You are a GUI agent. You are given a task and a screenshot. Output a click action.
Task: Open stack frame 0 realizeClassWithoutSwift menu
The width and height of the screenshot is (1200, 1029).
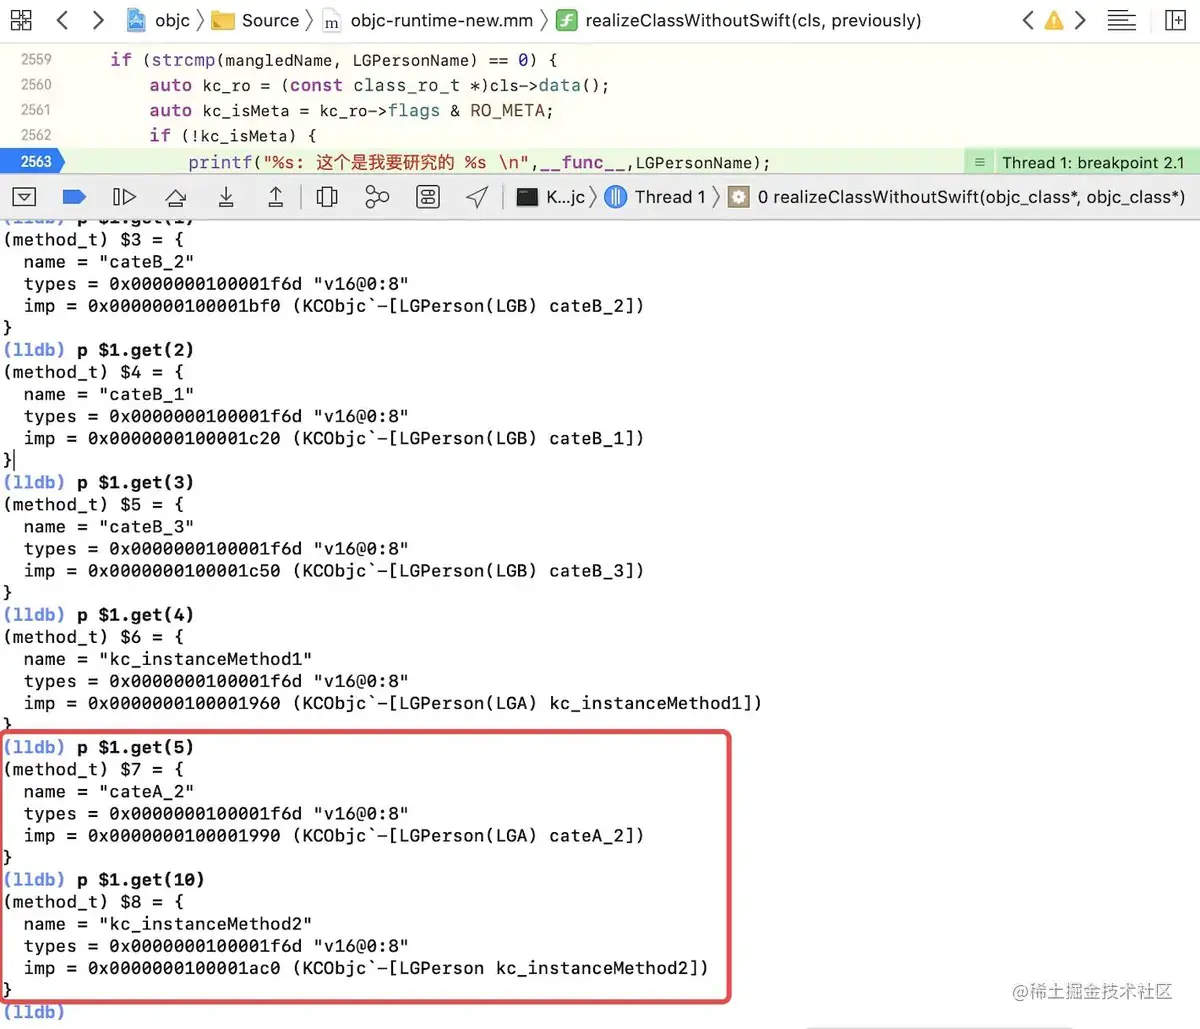tap(957, 197)
